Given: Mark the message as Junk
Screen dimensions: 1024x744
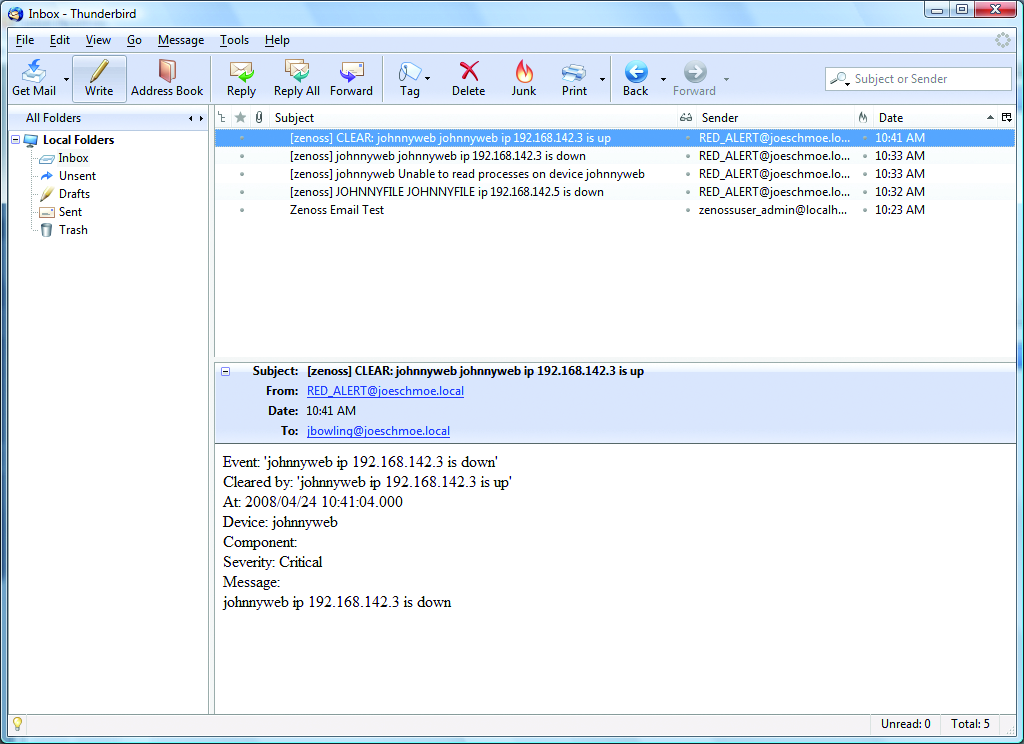Looking at the screenshot, I should (x=524, y=78).
